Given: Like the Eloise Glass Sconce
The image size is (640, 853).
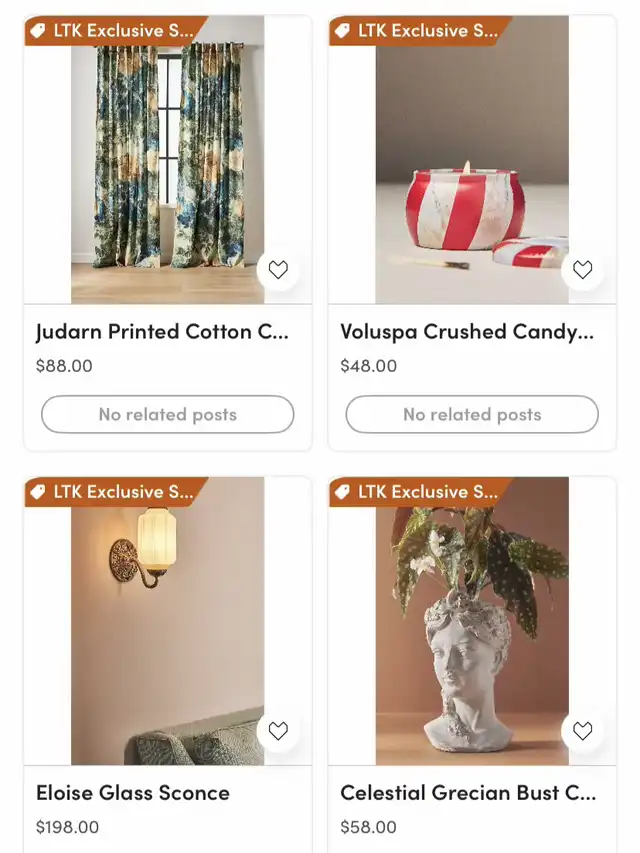Looking at the screenshot, I should tap(278, 731).
